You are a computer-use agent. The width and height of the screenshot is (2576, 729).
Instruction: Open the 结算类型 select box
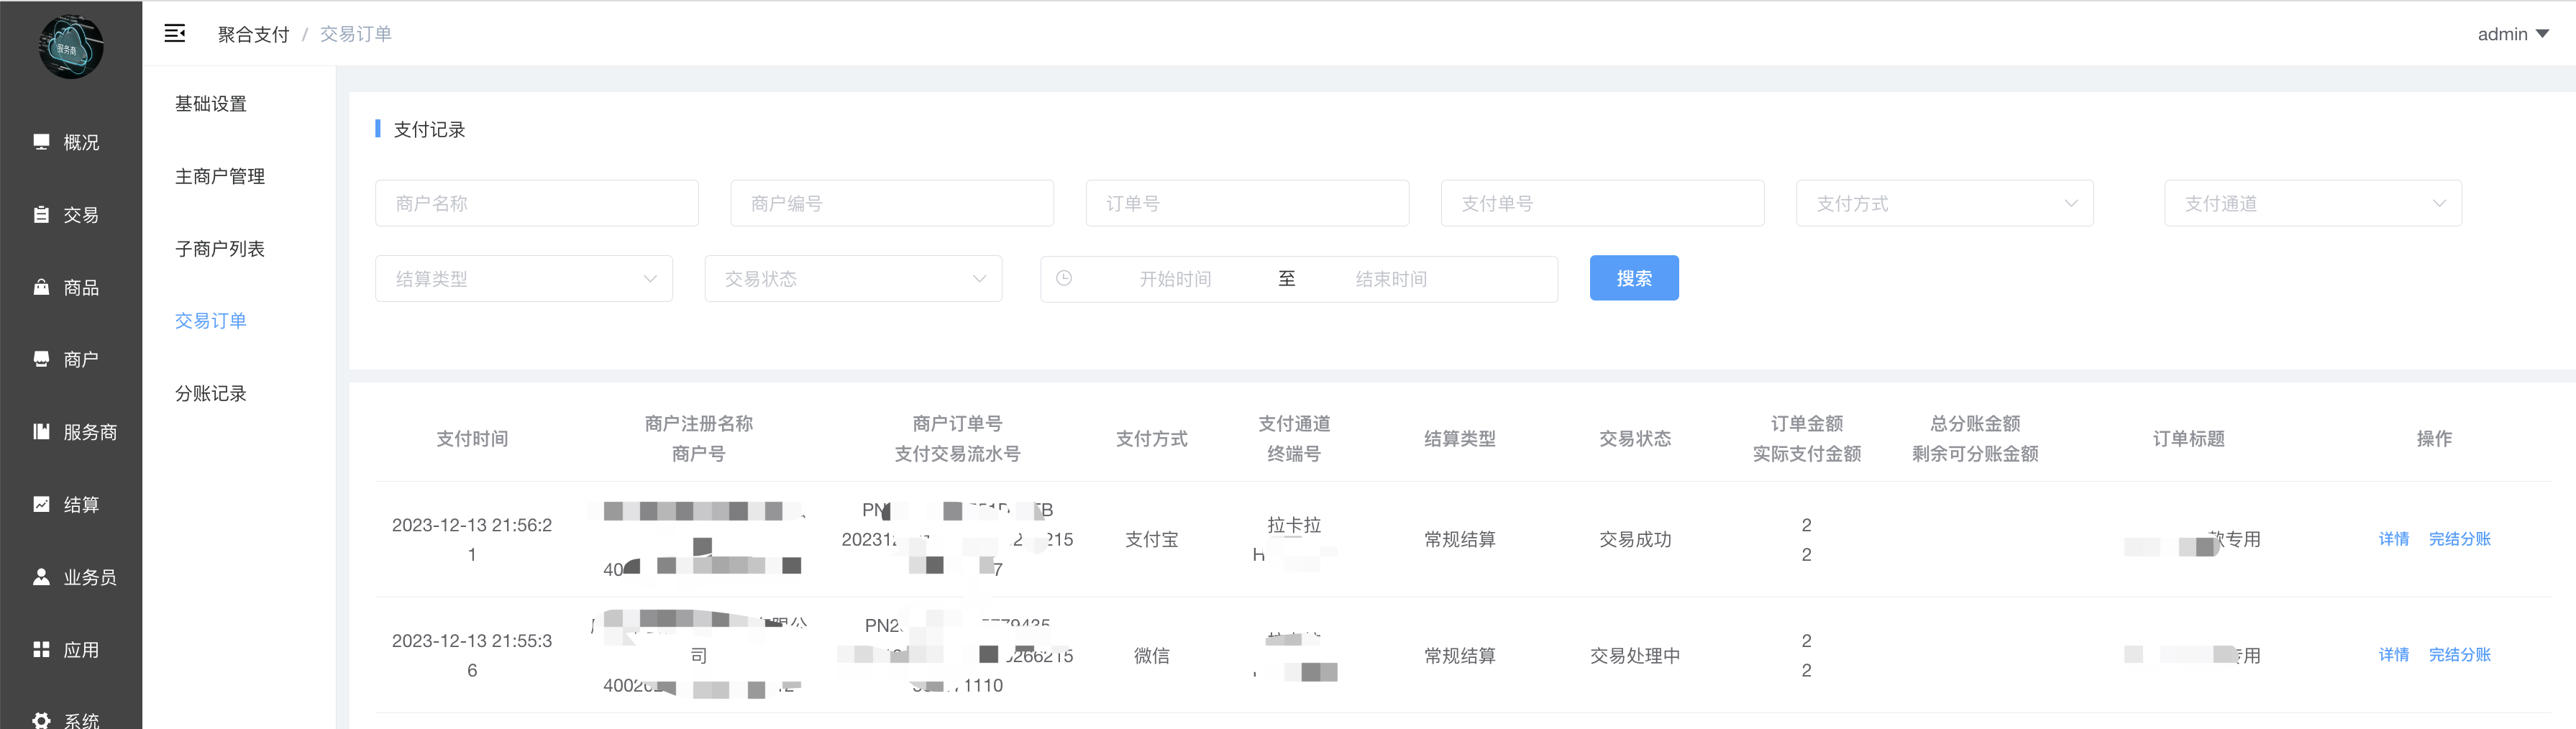point(523,278)
